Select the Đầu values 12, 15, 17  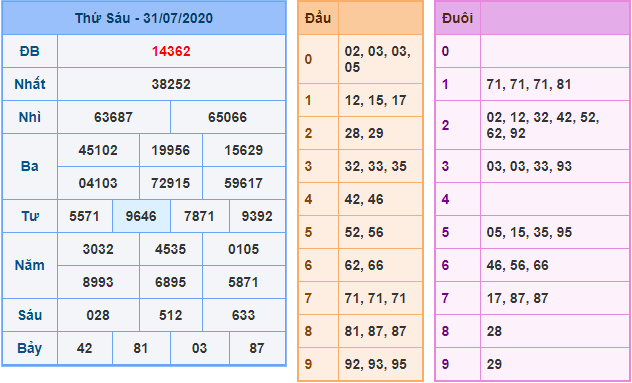[376, 100]
